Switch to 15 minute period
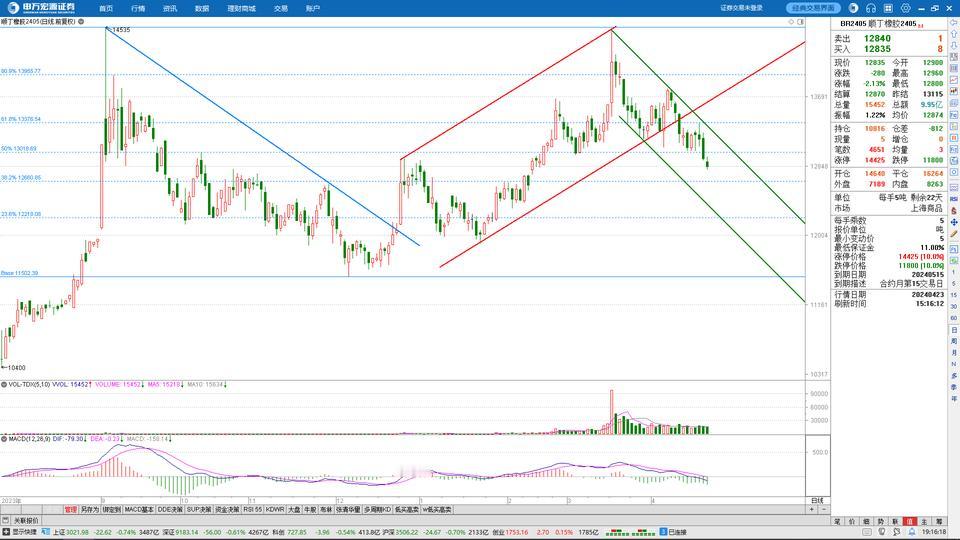 pos(954,295)
